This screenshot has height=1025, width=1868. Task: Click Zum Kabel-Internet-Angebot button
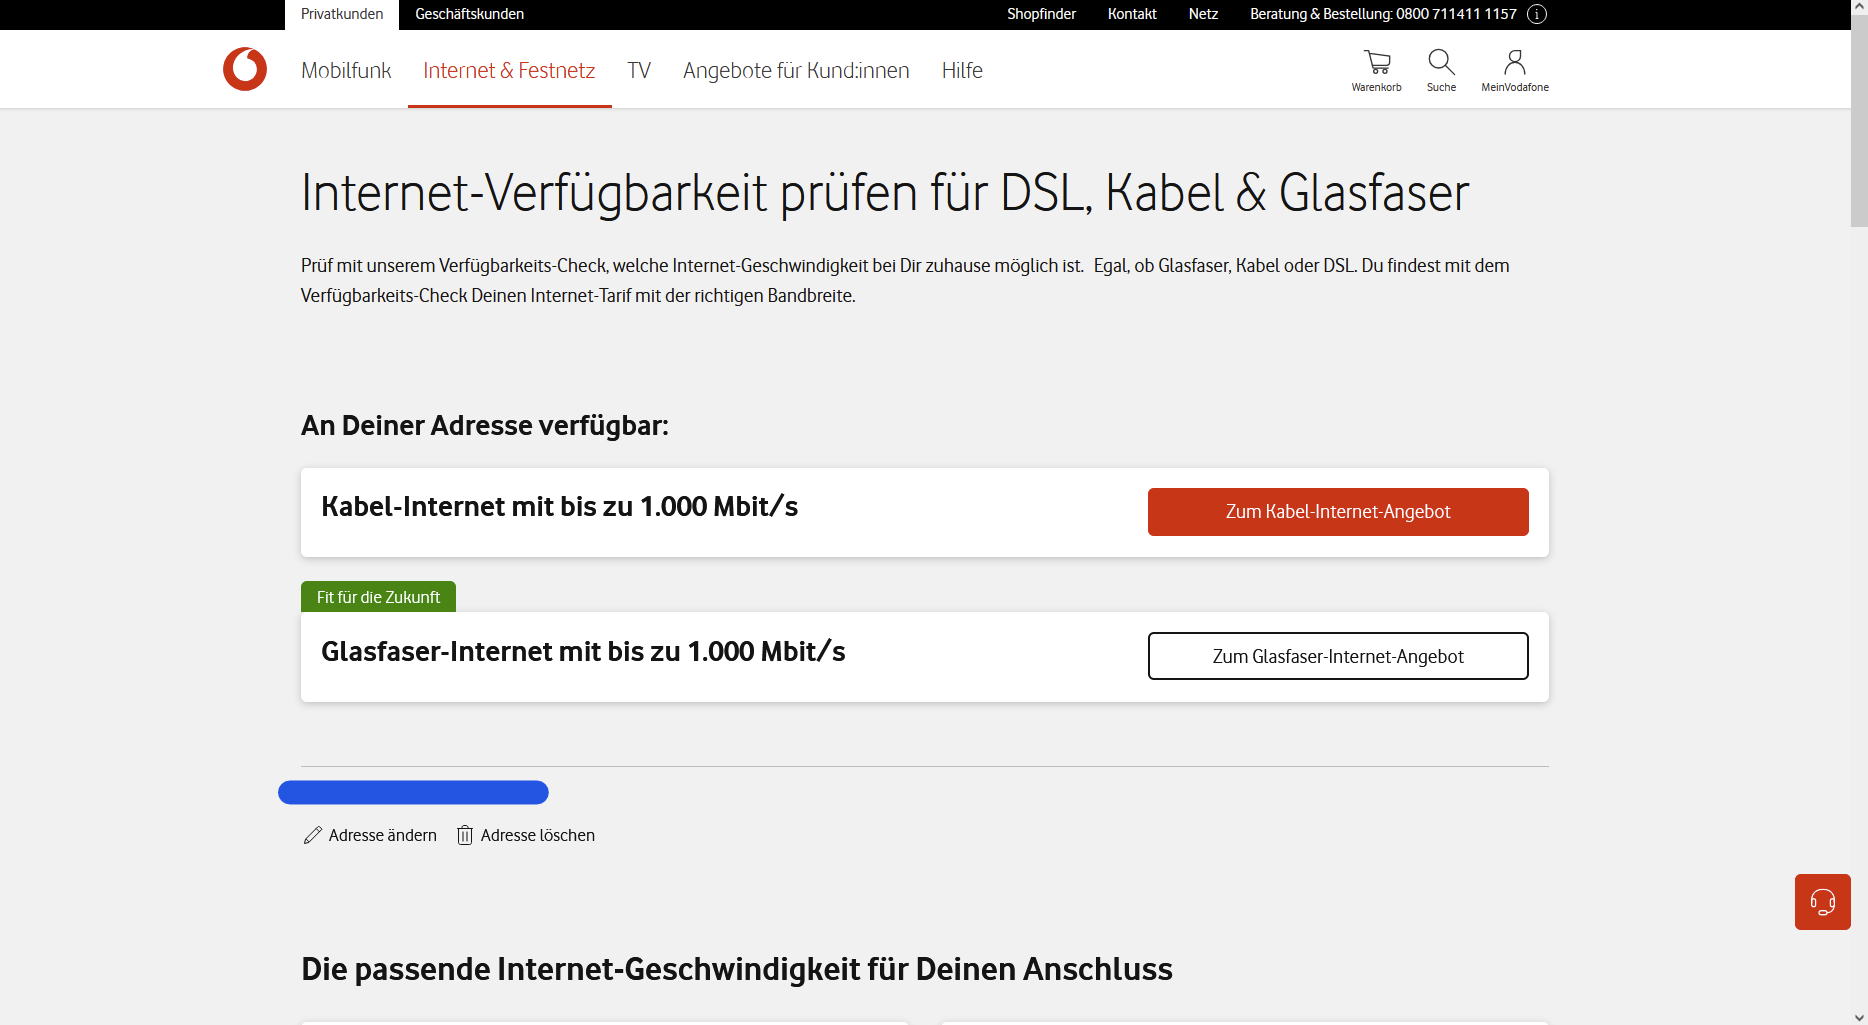(x=1338, y=512)
